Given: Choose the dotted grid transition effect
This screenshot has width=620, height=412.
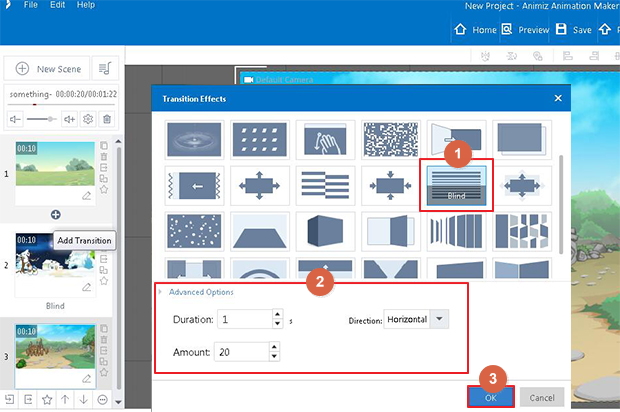Looking at the screenshot, I should pos(260,139).
